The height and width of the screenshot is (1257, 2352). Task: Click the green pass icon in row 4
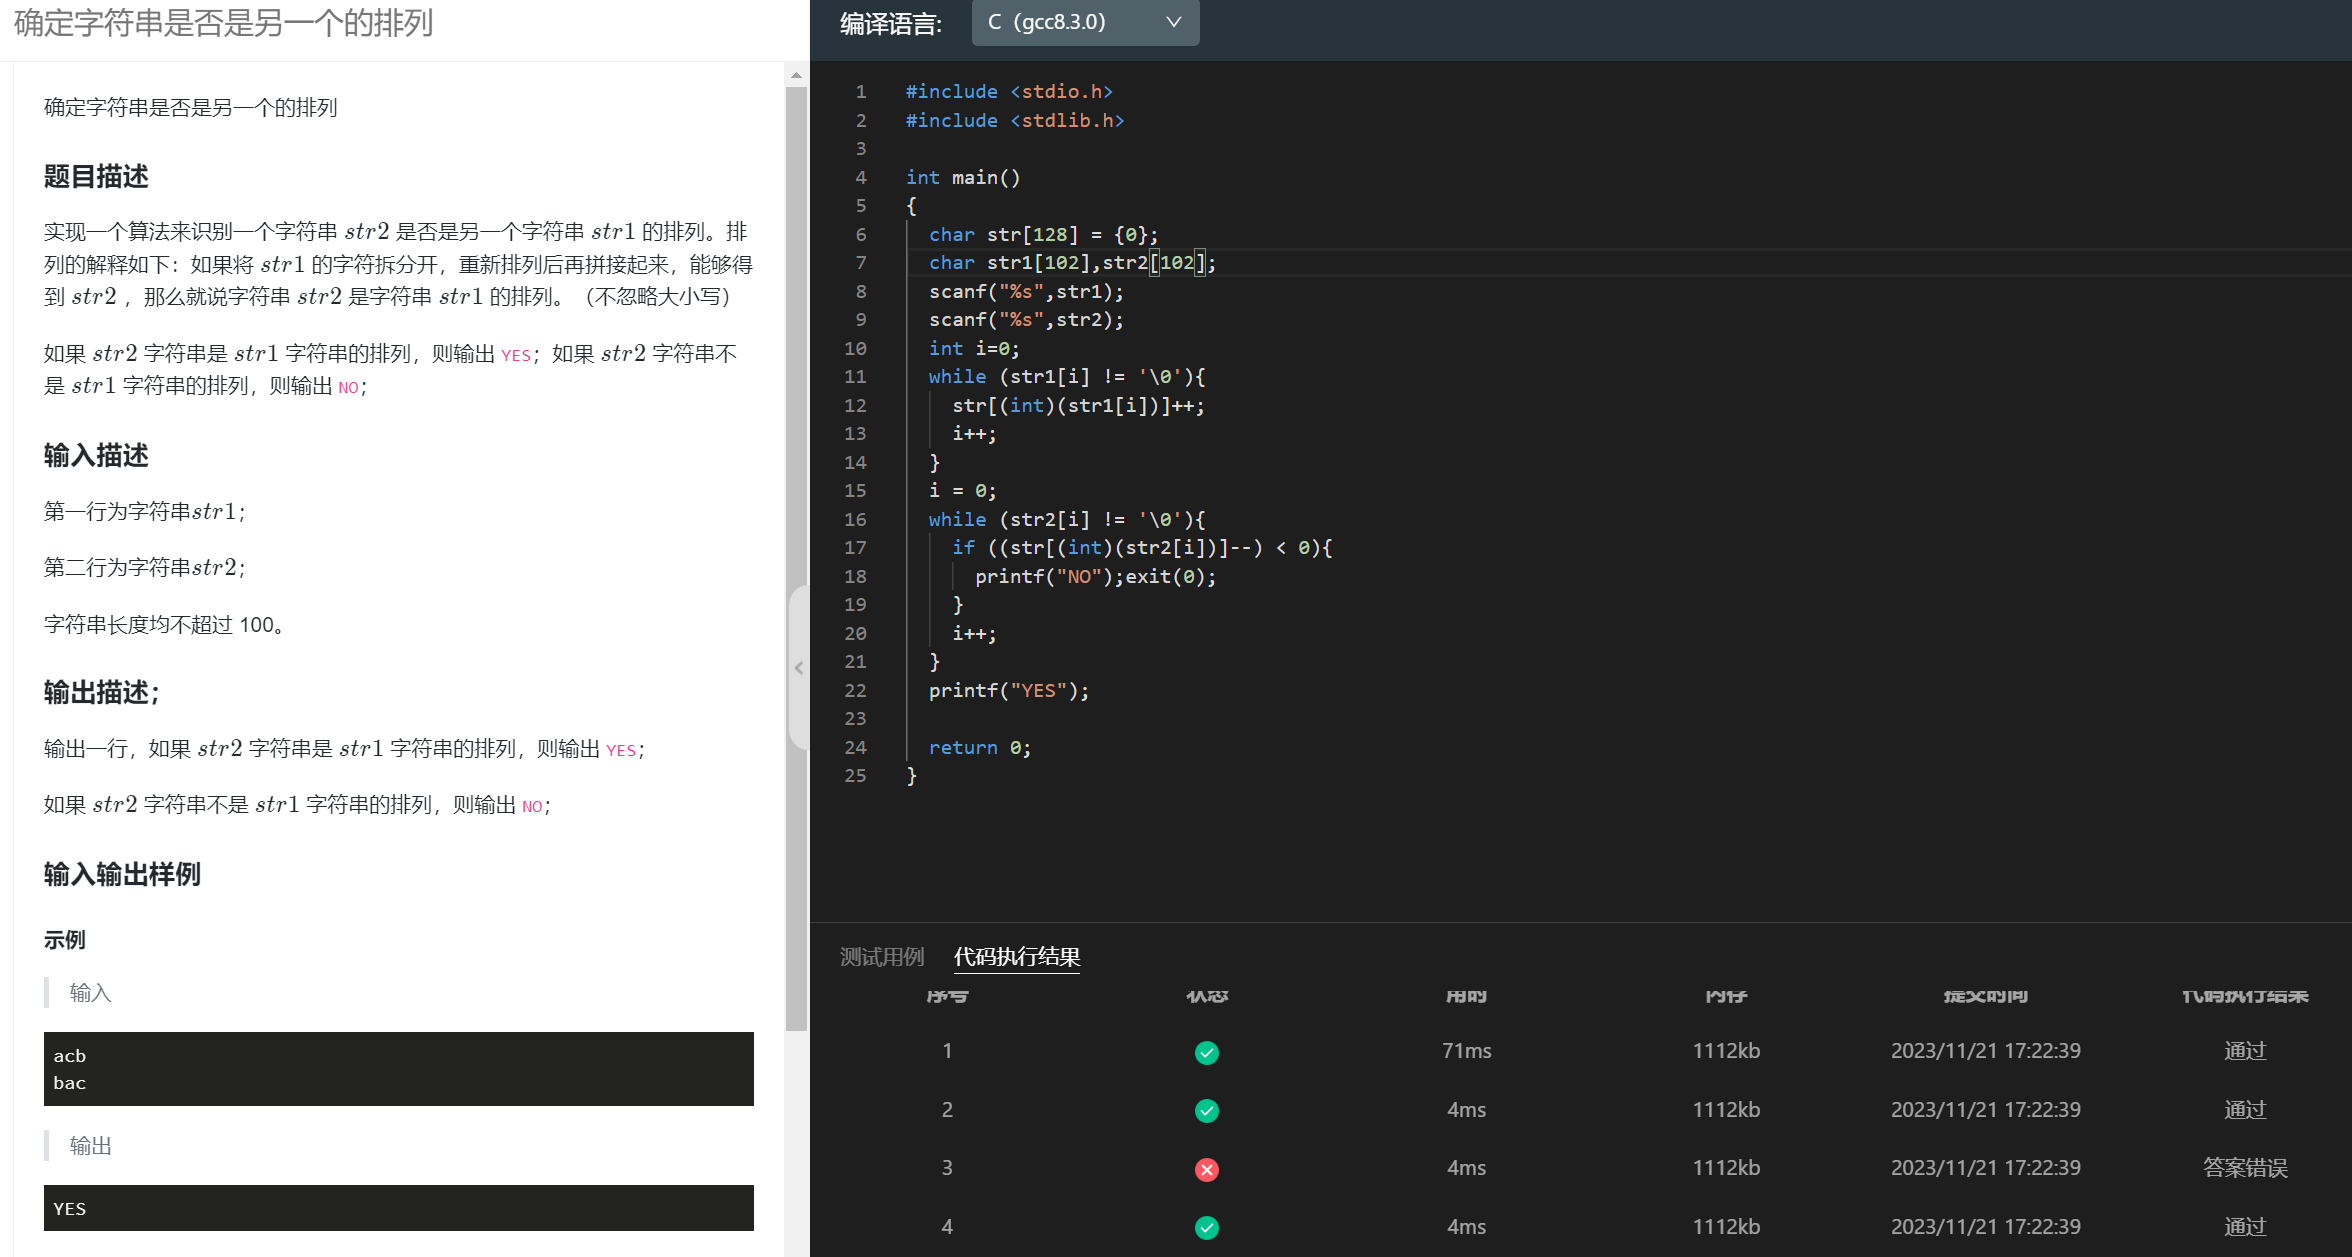click(x=1207, y=1228)
